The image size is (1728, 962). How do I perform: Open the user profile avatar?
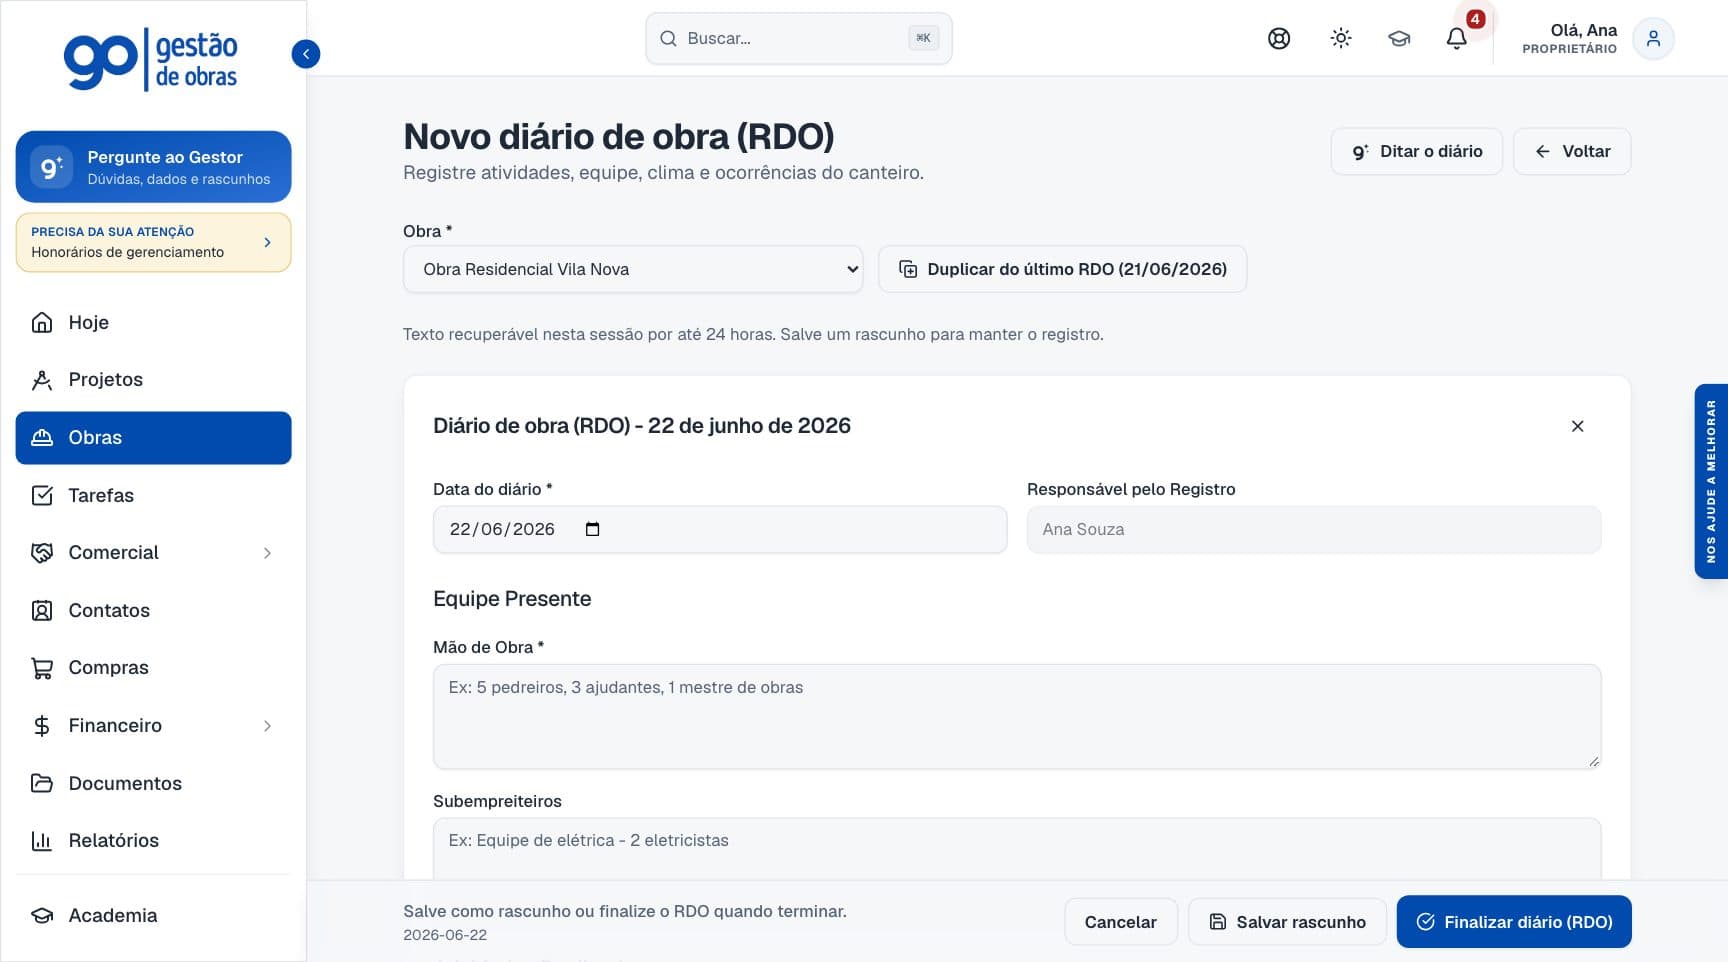coord(1653,39)
